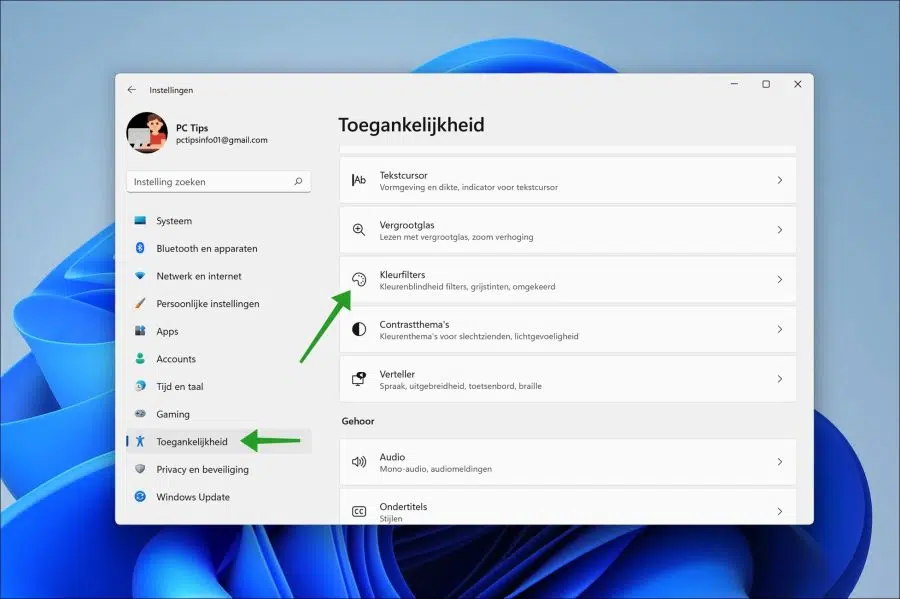Expand Audio via its chevron
900x599 pixels.
point(779,462)
